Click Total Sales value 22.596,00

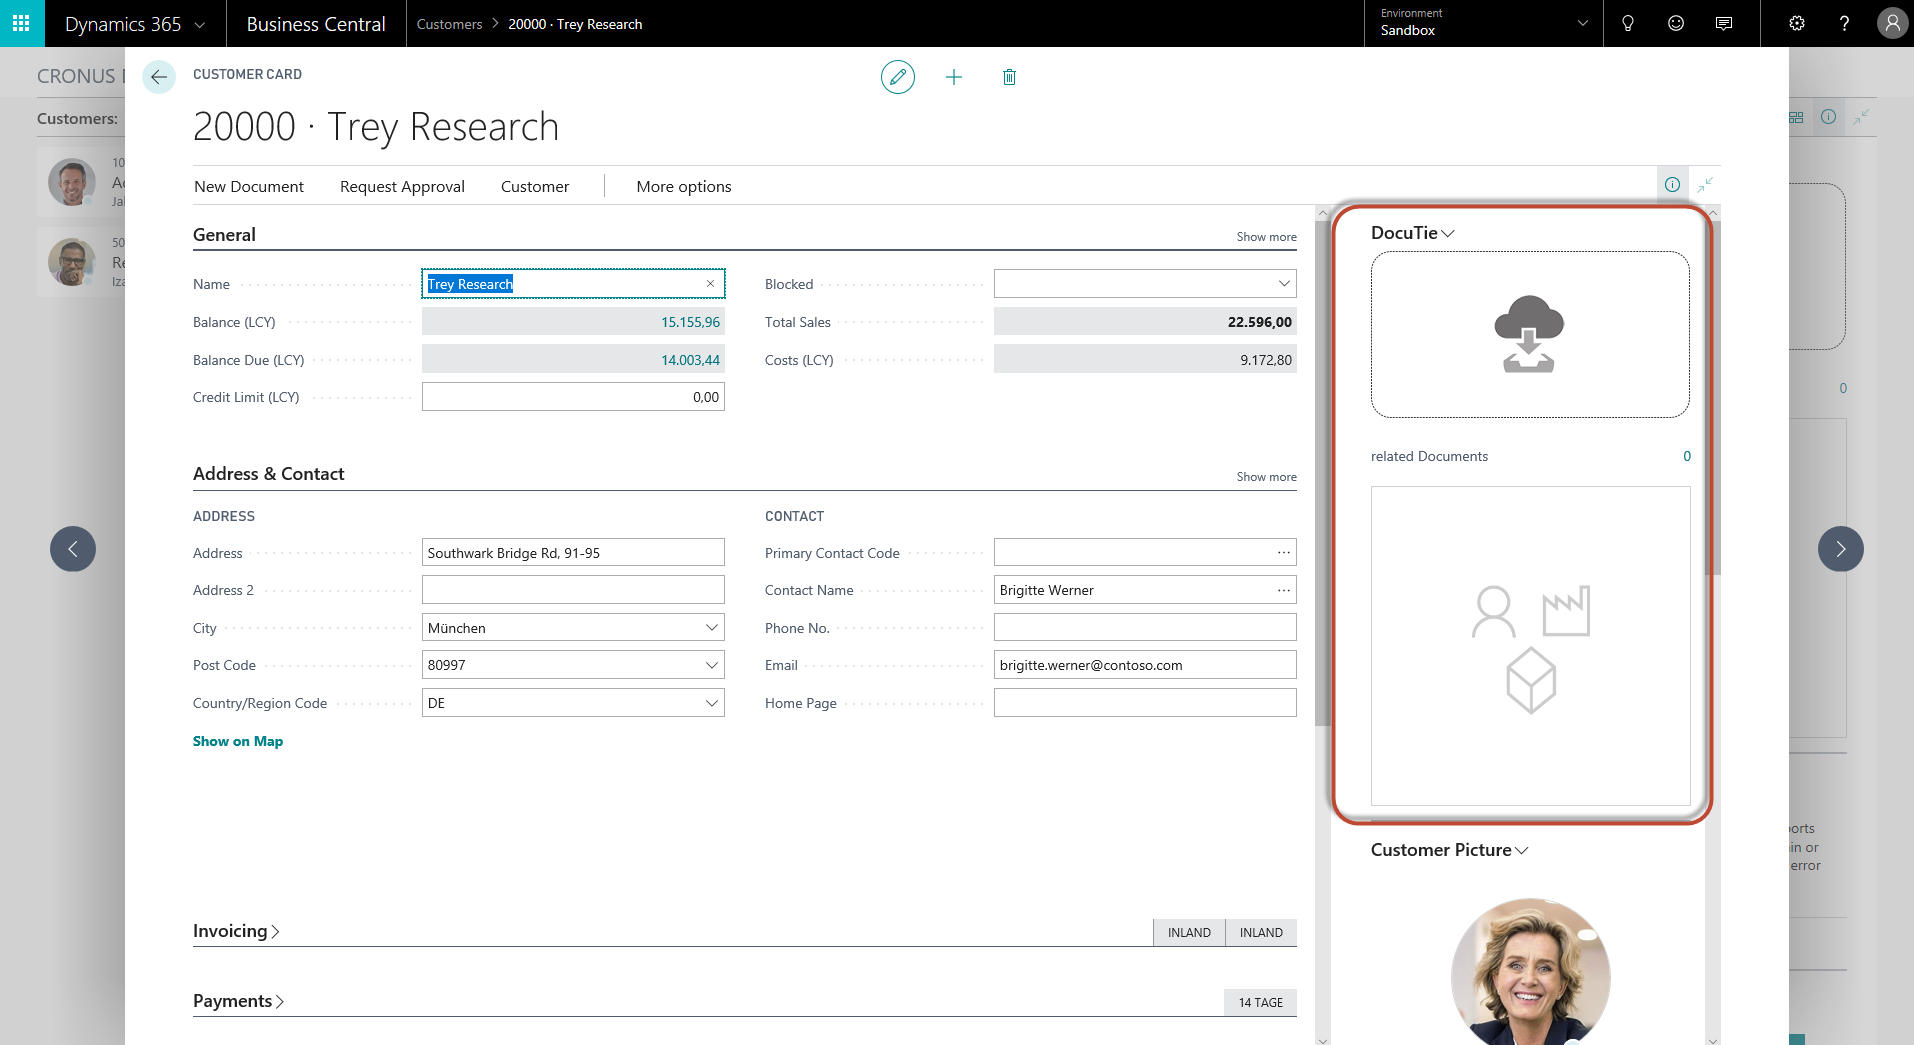click(x=1259, y=322)
